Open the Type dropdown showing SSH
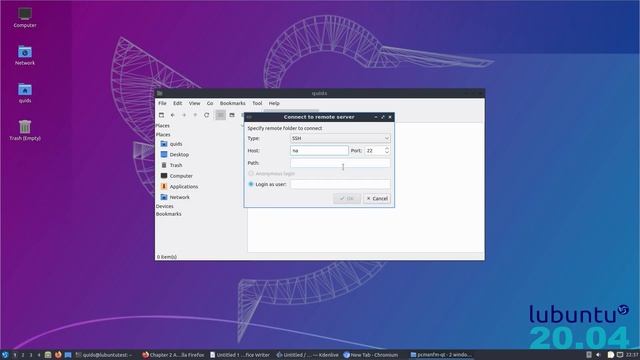 [340, 138]
